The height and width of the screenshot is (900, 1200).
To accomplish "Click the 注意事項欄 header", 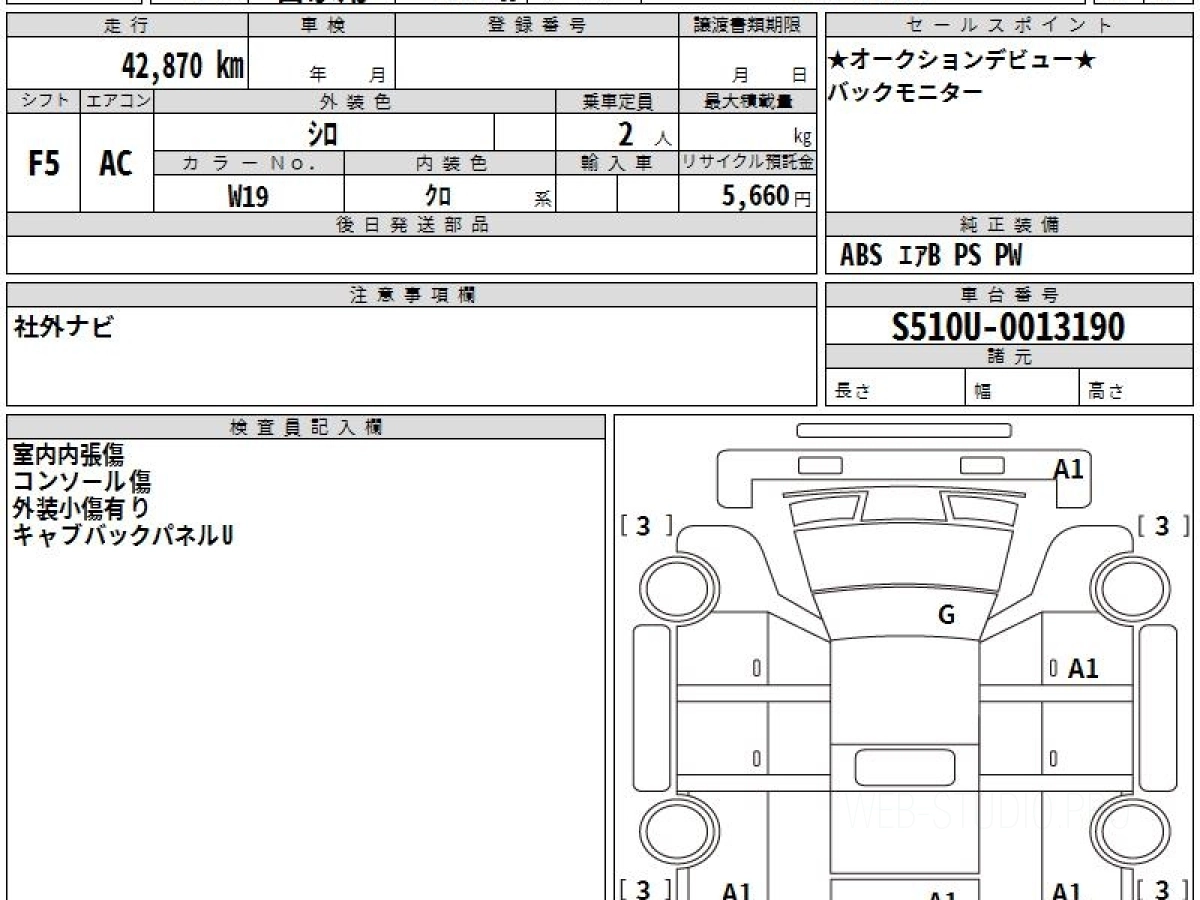I will (412, 295).
